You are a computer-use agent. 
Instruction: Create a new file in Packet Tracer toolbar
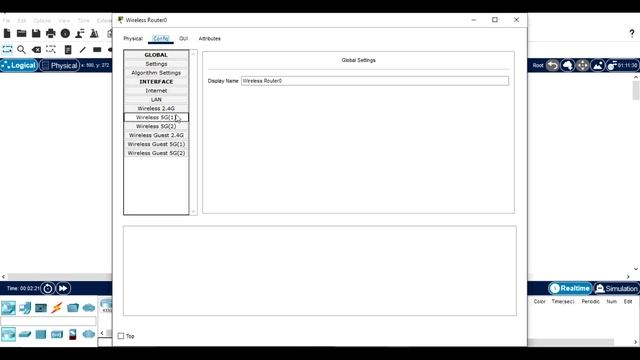7,33
